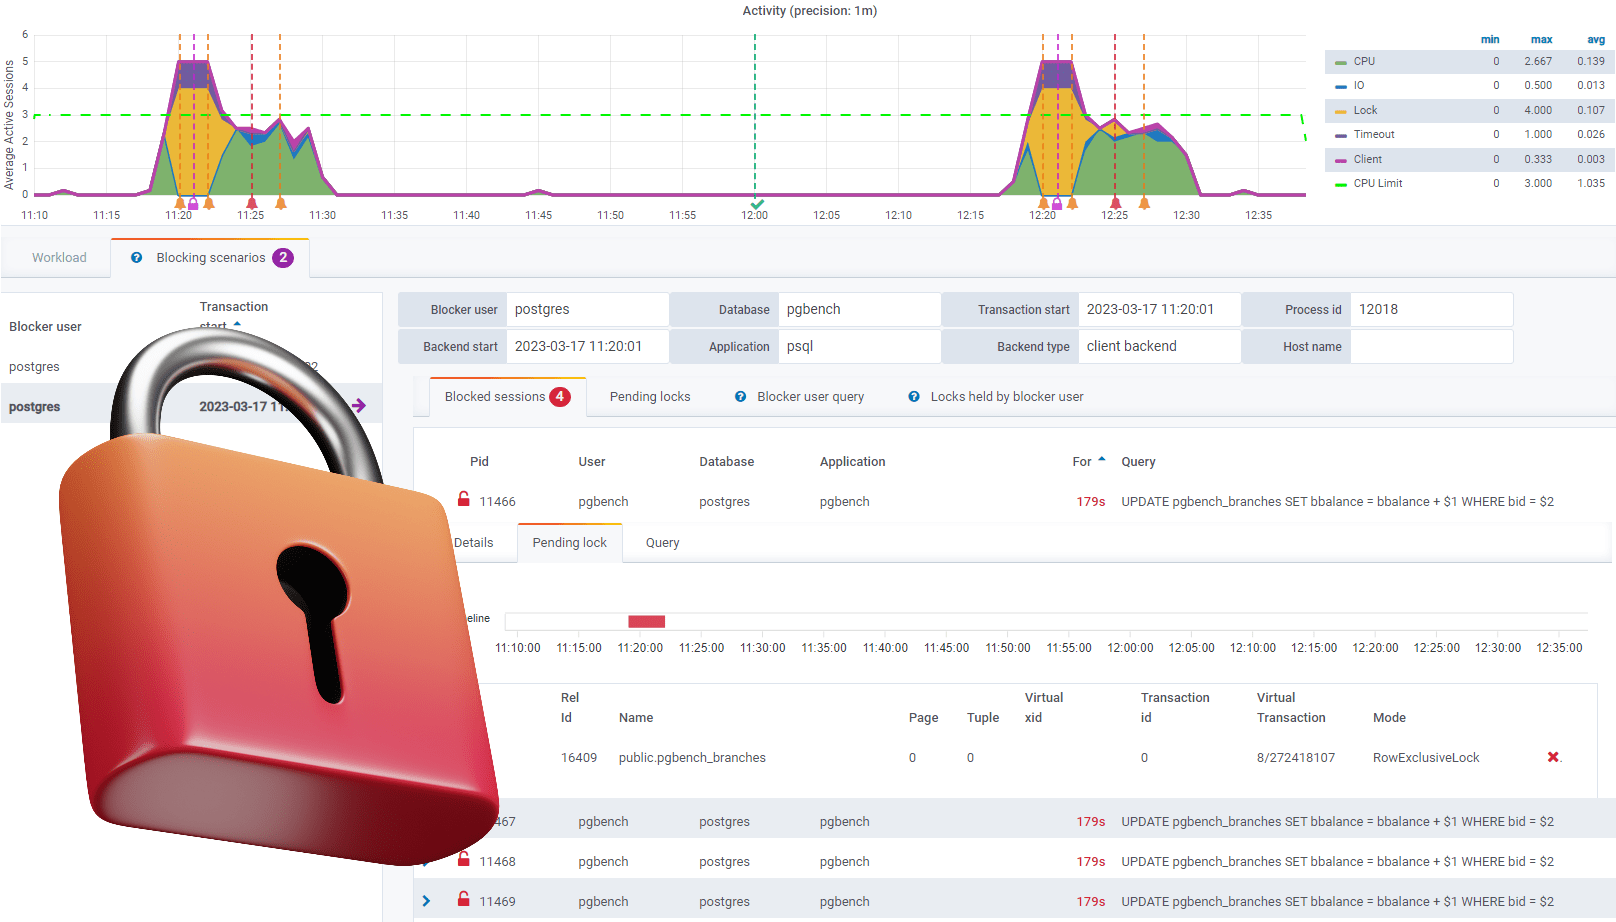Click the Lock color swatch in the legend
This screenshot has height=922, width=1616.
point(1340,110)
